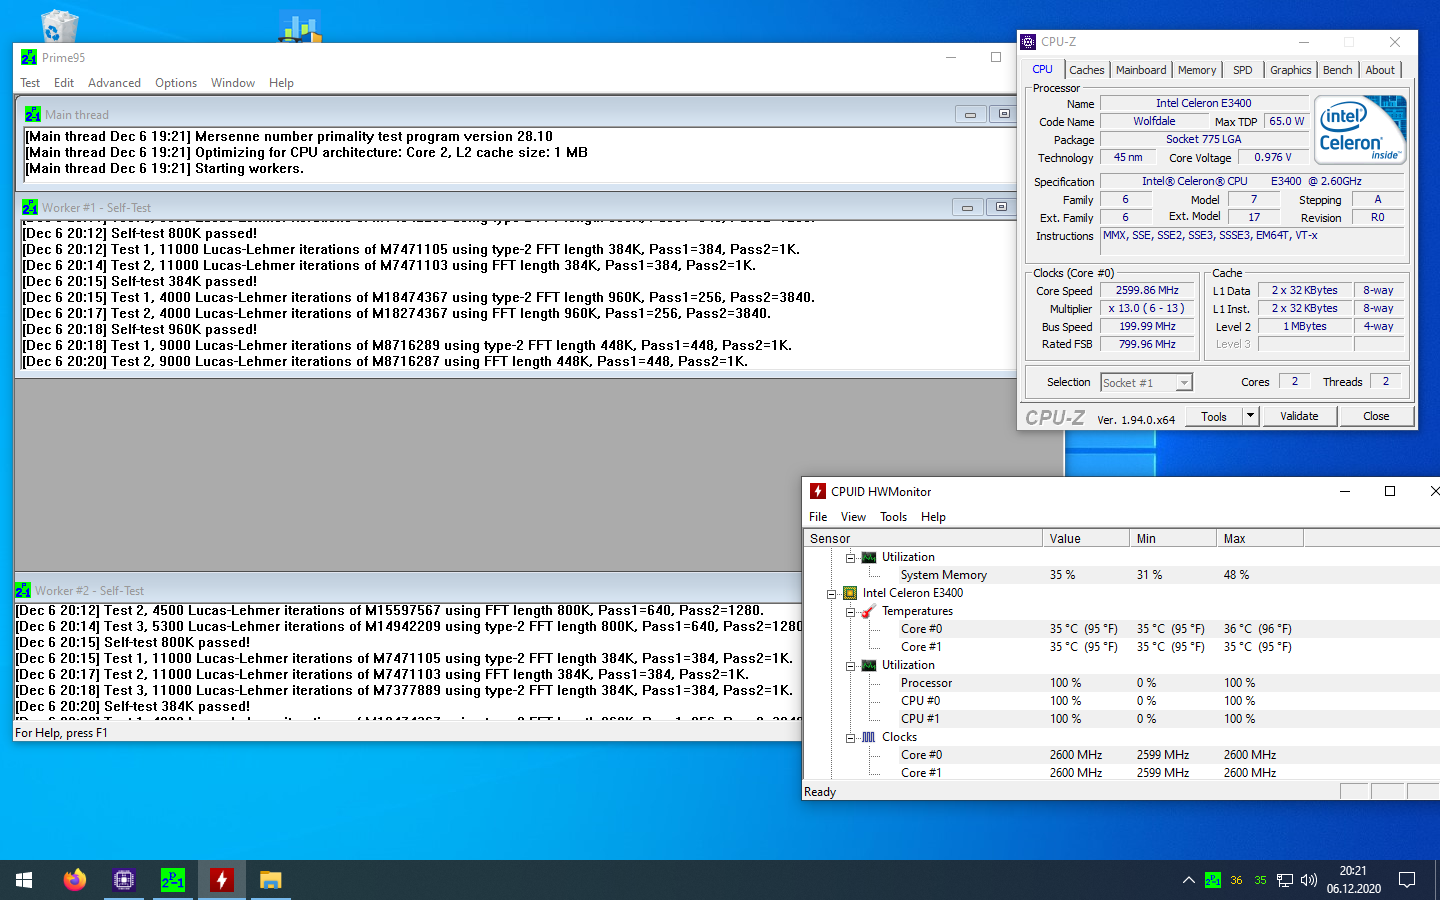Click the Tools button in CPU-Z
1440x900 pixels.
pos(1214,416)
